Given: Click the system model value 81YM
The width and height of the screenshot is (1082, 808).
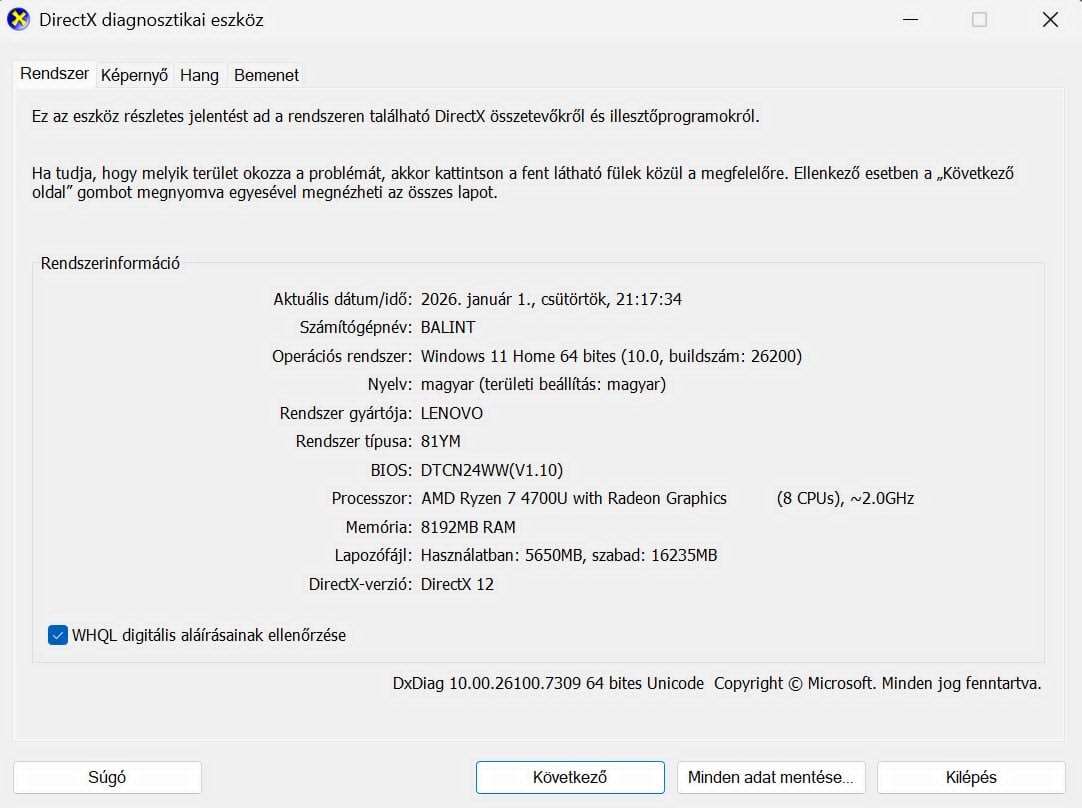Looking at the screenshot, I should click(x=440, y=442).
